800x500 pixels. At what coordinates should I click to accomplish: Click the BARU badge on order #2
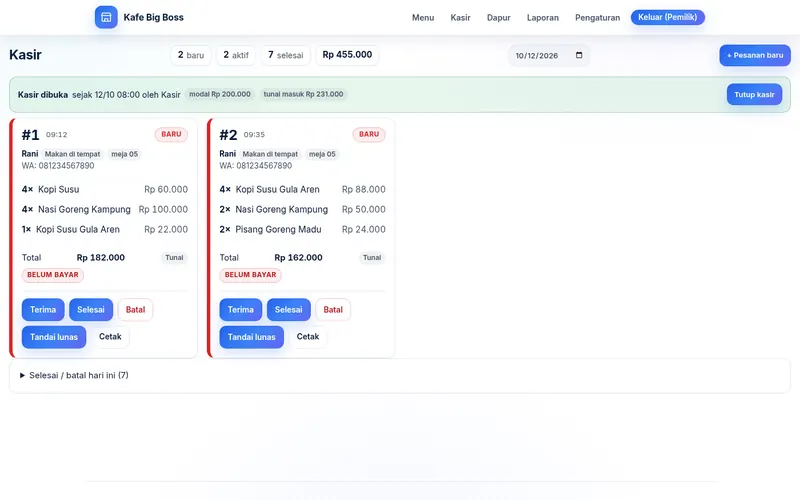pyautogui.click(x=369, y=134)
